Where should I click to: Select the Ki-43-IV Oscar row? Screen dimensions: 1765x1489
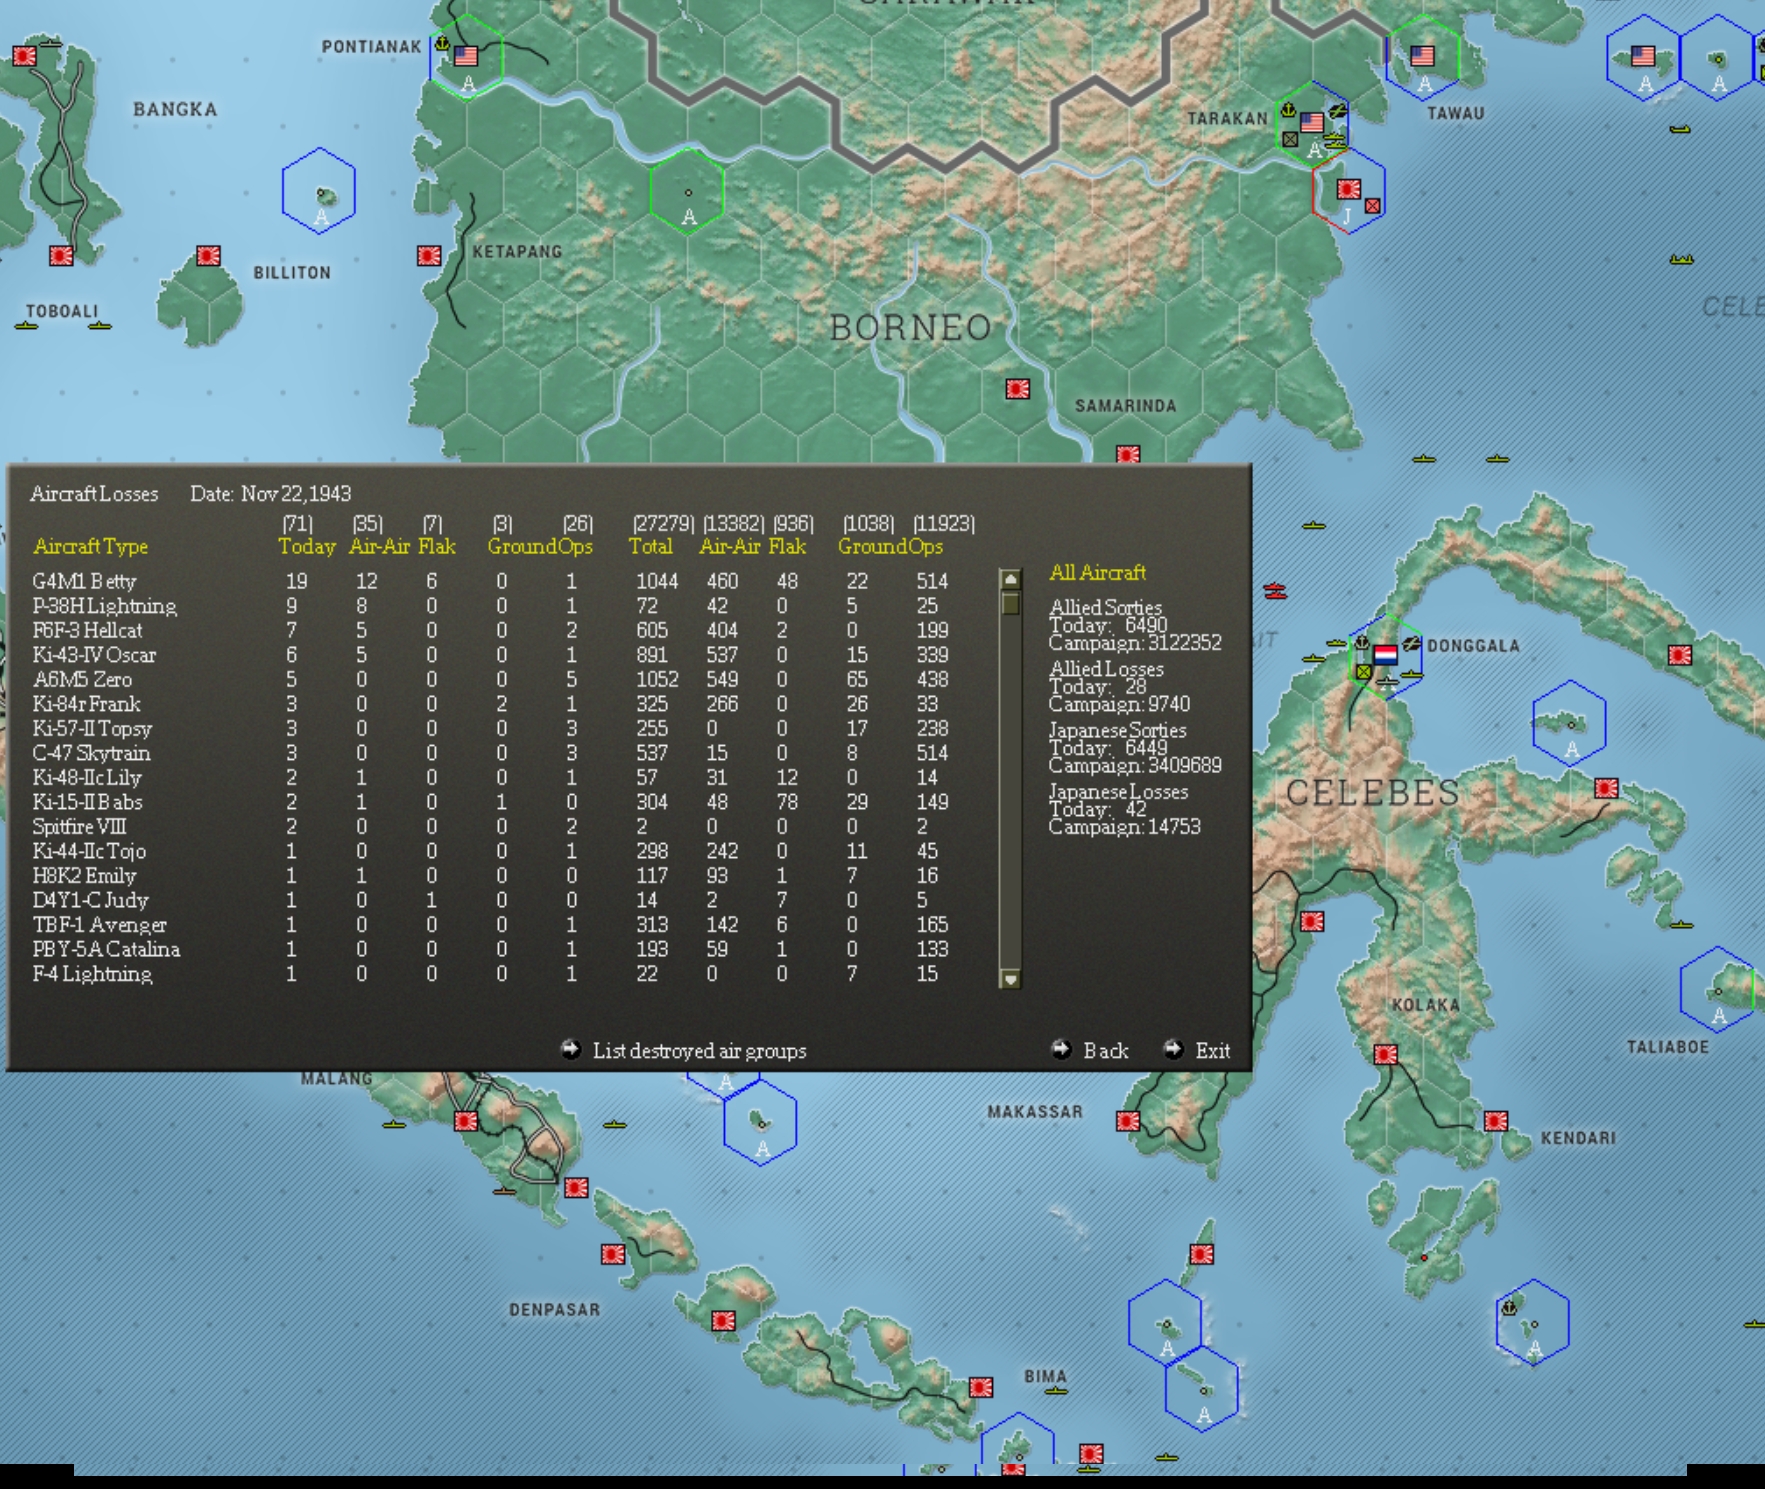coord(491,655)
